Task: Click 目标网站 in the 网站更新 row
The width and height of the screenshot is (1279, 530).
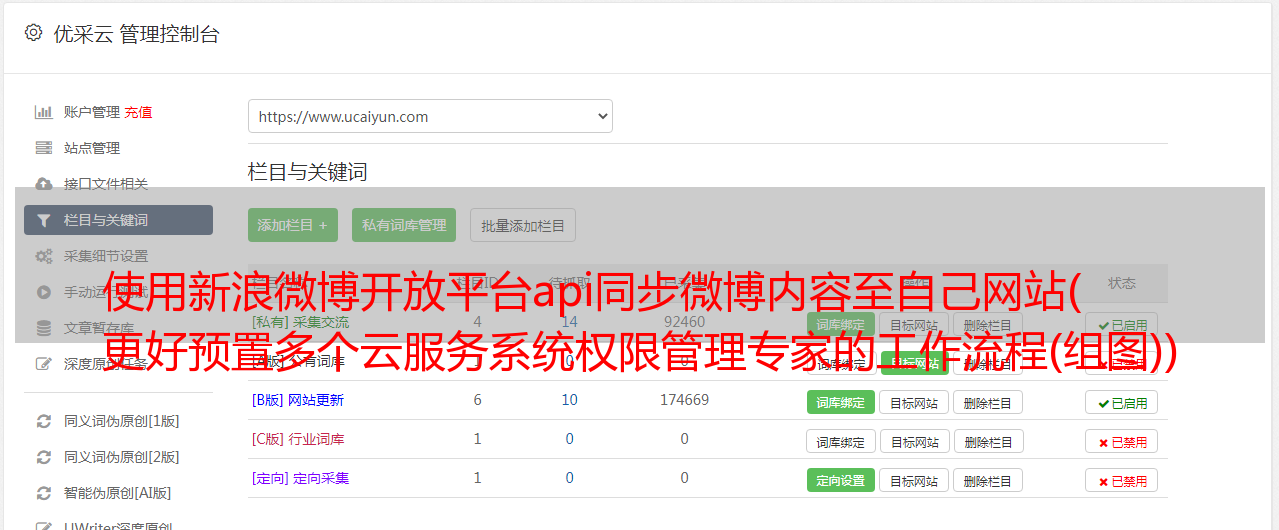Action: tap(914, 402)
